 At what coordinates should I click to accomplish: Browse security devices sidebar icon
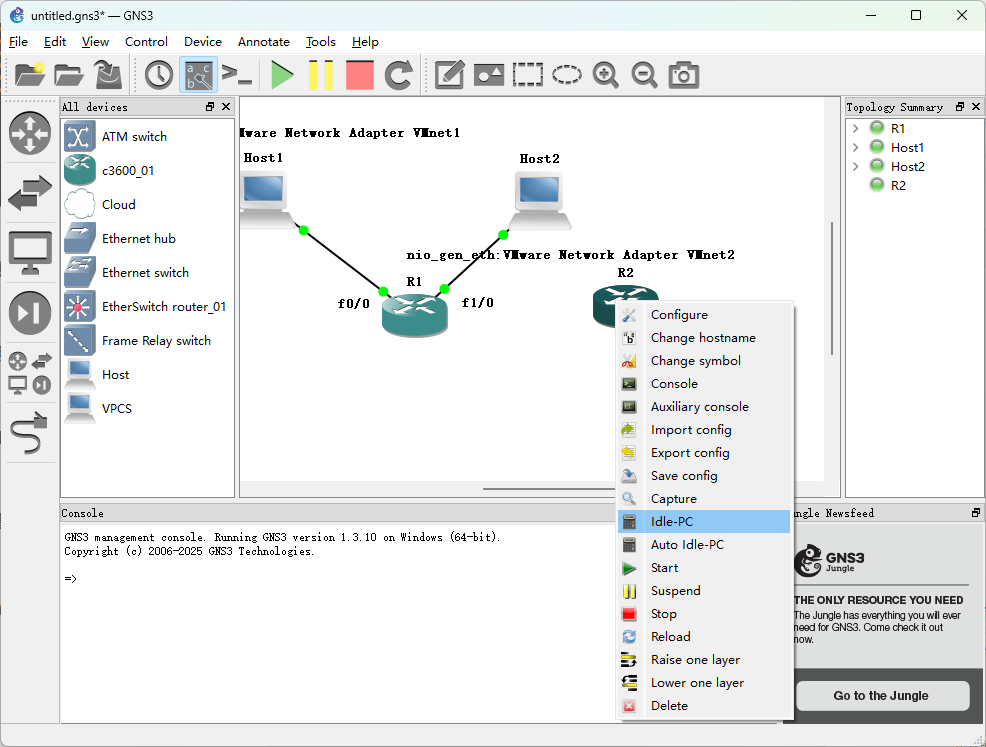(30, 313)
